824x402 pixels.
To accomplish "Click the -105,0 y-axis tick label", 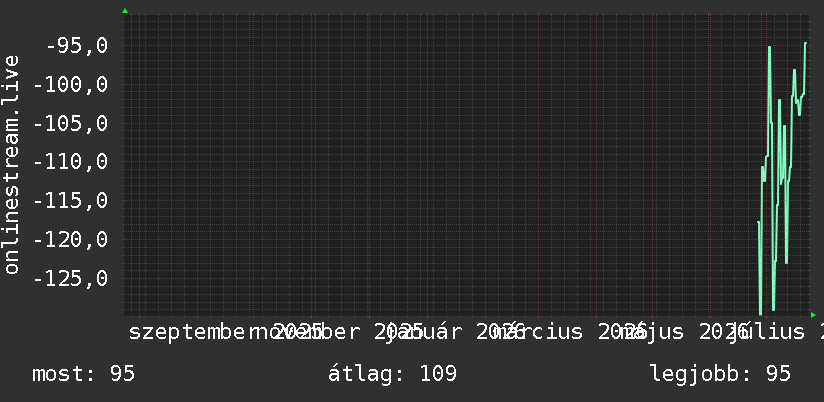I will pos(71,123).
